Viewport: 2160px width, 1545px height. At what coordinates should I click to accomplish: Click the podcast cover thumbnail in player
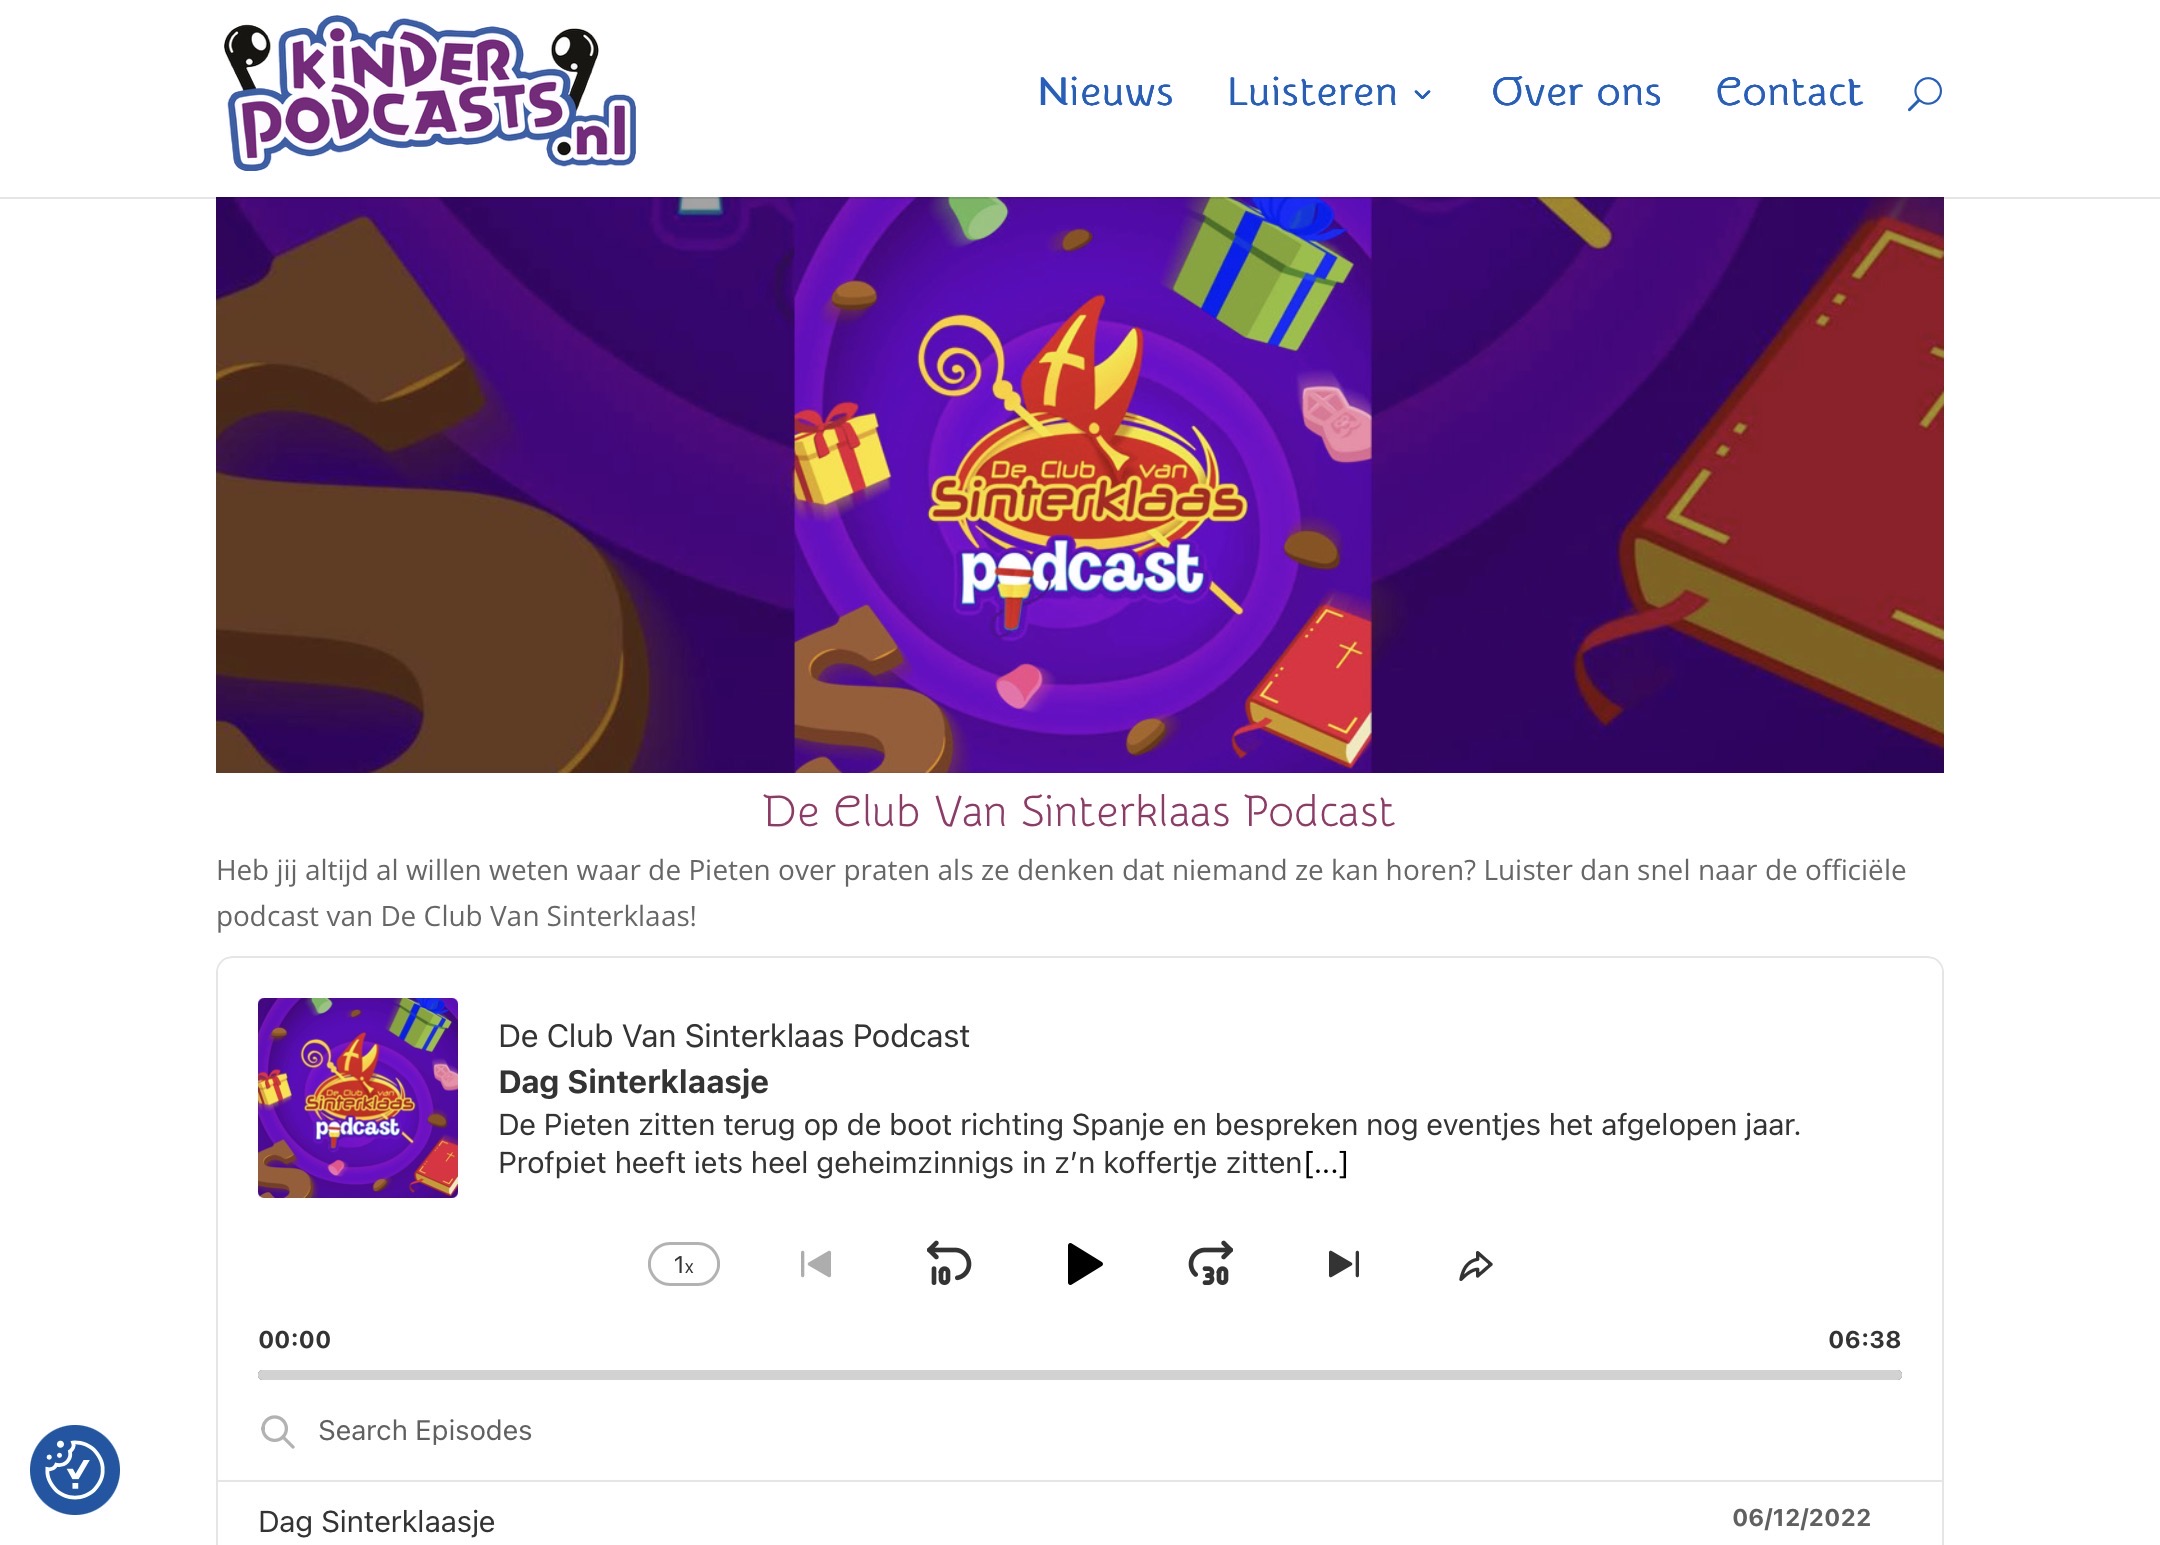(x=358, y=1097)
